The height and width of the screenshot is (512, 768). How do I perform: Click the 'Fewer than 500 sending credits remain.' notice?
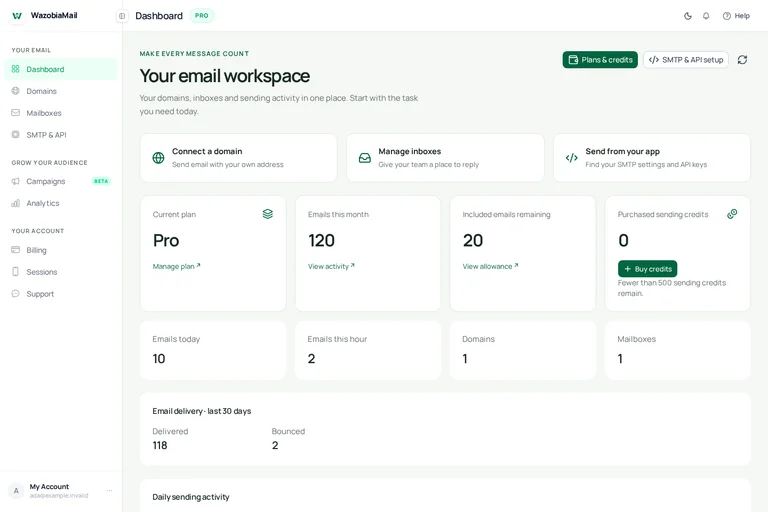click(x=672, y=288)
